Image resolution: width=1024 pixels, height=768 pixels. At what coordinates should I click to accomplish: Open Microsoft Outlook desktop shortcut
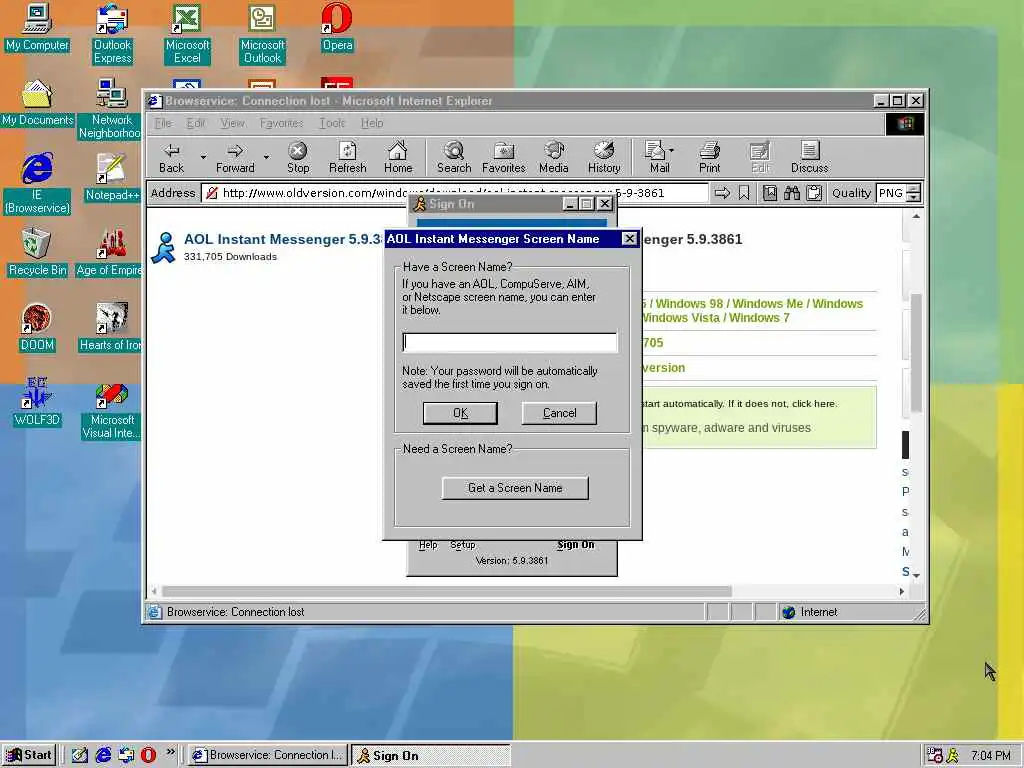(x=262, y=34)
